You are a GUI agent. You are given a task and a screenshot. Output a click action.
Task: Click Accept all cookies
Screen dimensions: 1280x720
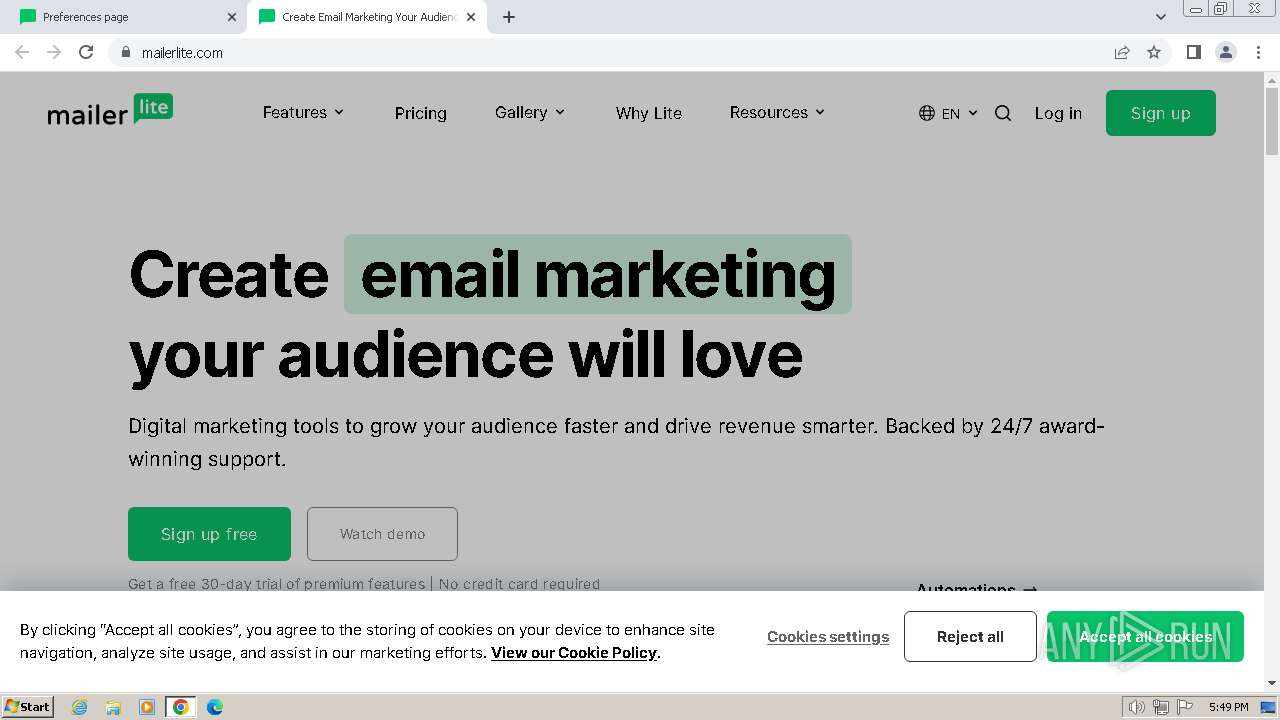1145,637
